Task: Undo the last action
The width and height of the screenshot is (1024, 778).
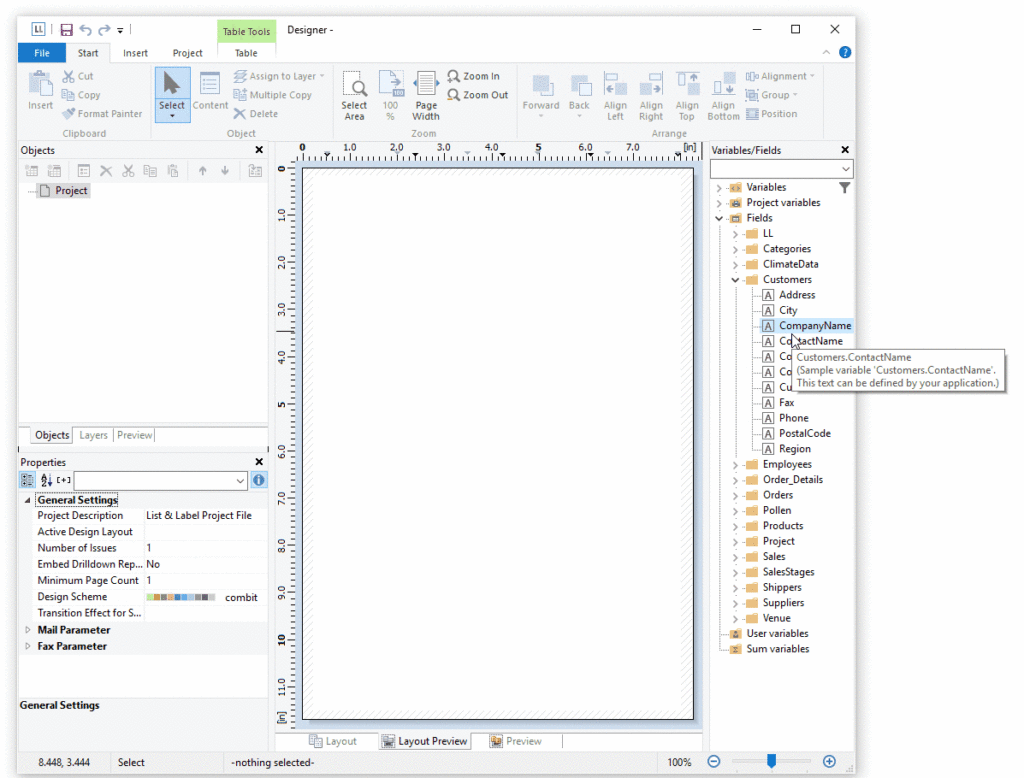Action: pos(86,30)
